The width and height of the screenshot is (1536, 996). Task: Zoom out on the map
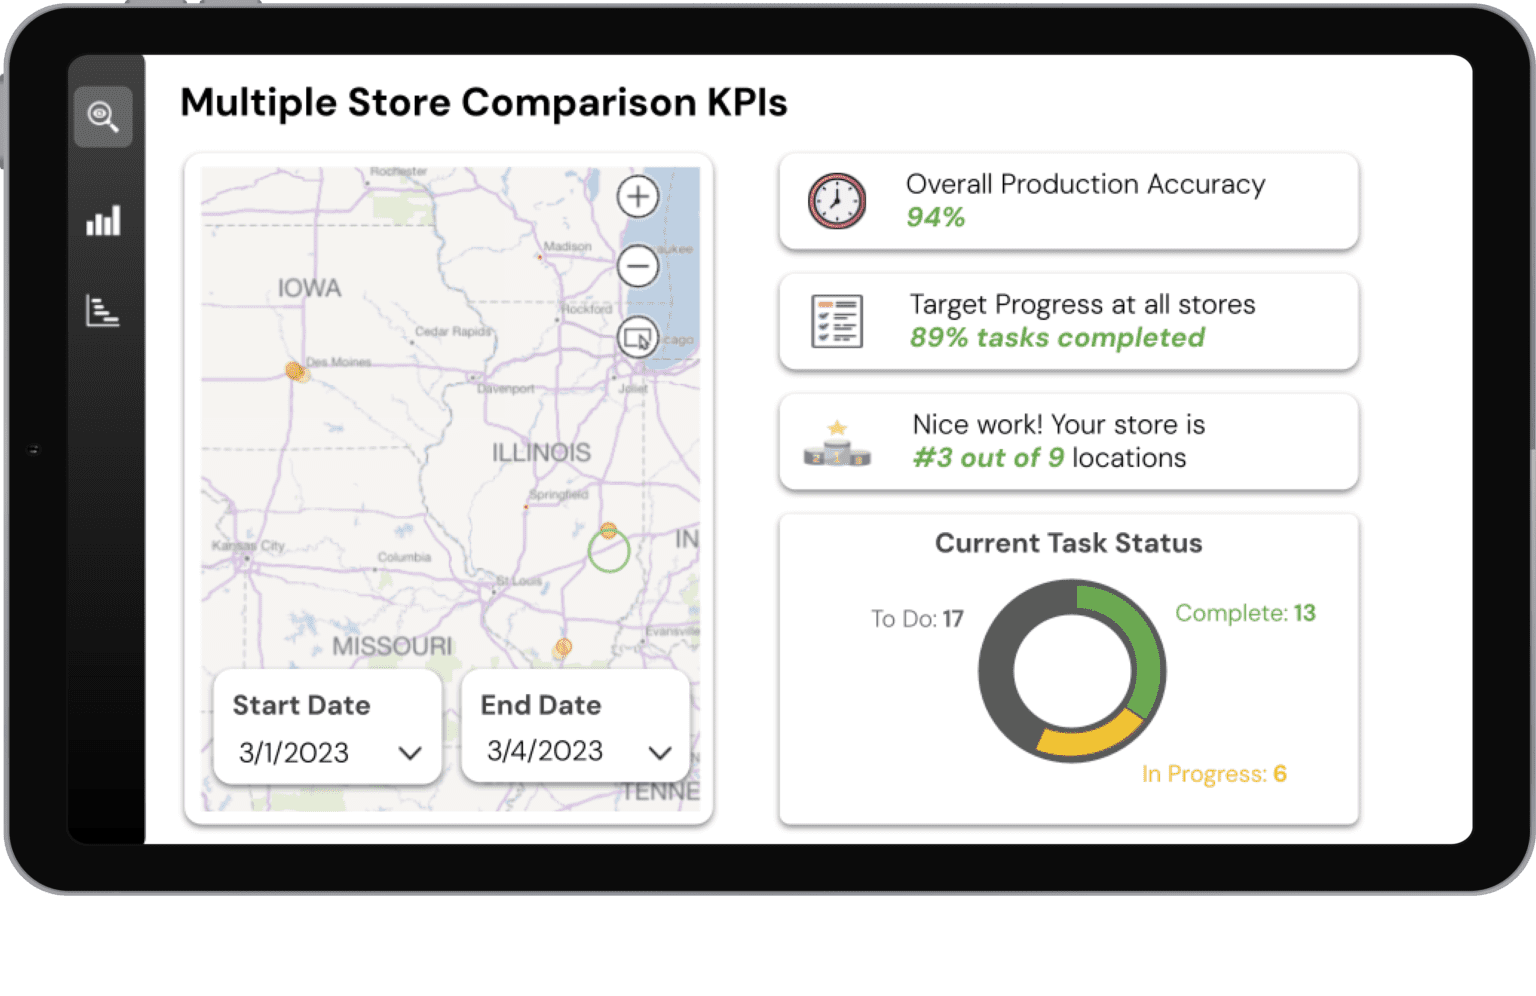(638, 266)
